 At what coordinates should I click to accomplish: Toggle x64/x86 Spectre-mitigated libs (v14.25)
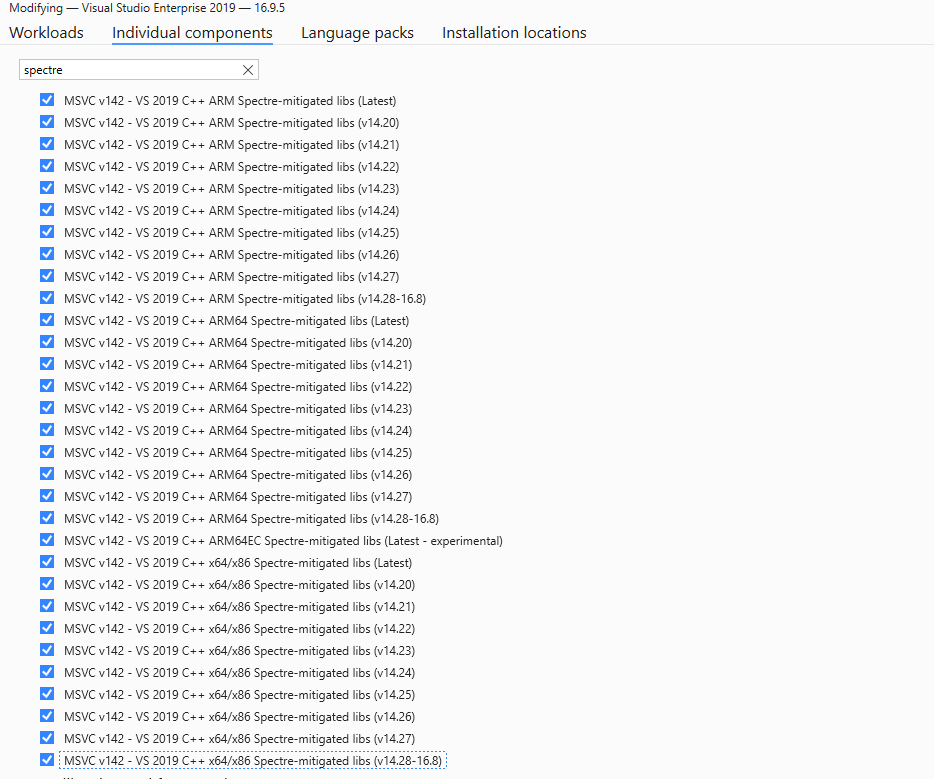(x=47, y=694)
